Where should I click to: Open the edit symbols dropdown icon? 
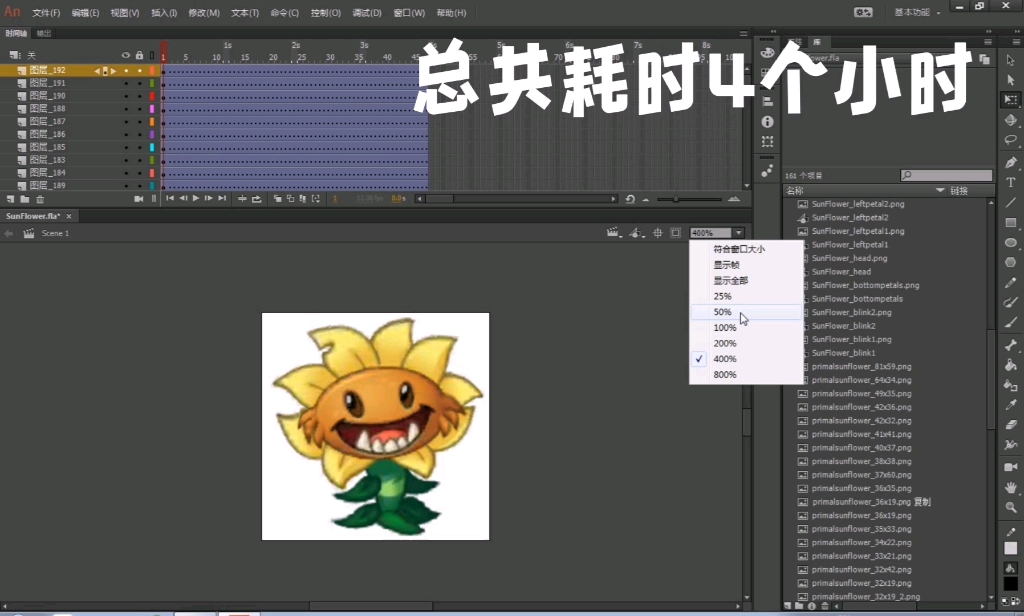pyautogui.click(x=635, y=233)
